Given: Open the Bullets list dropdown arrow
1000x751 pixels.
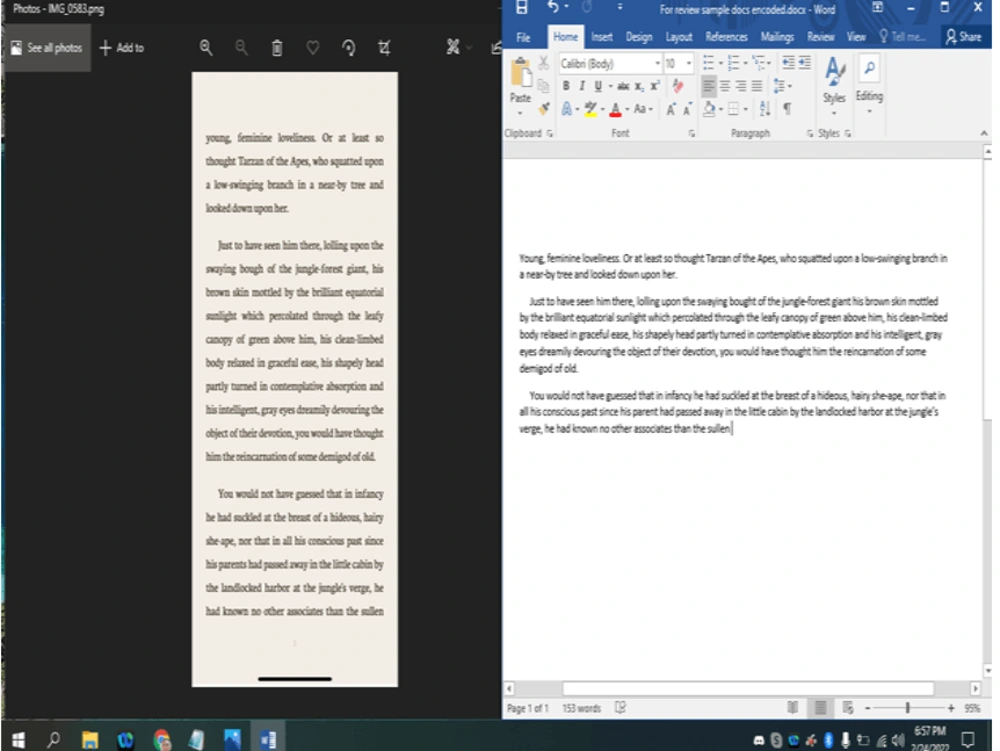Looking at the screenshot, I should 721,63.
